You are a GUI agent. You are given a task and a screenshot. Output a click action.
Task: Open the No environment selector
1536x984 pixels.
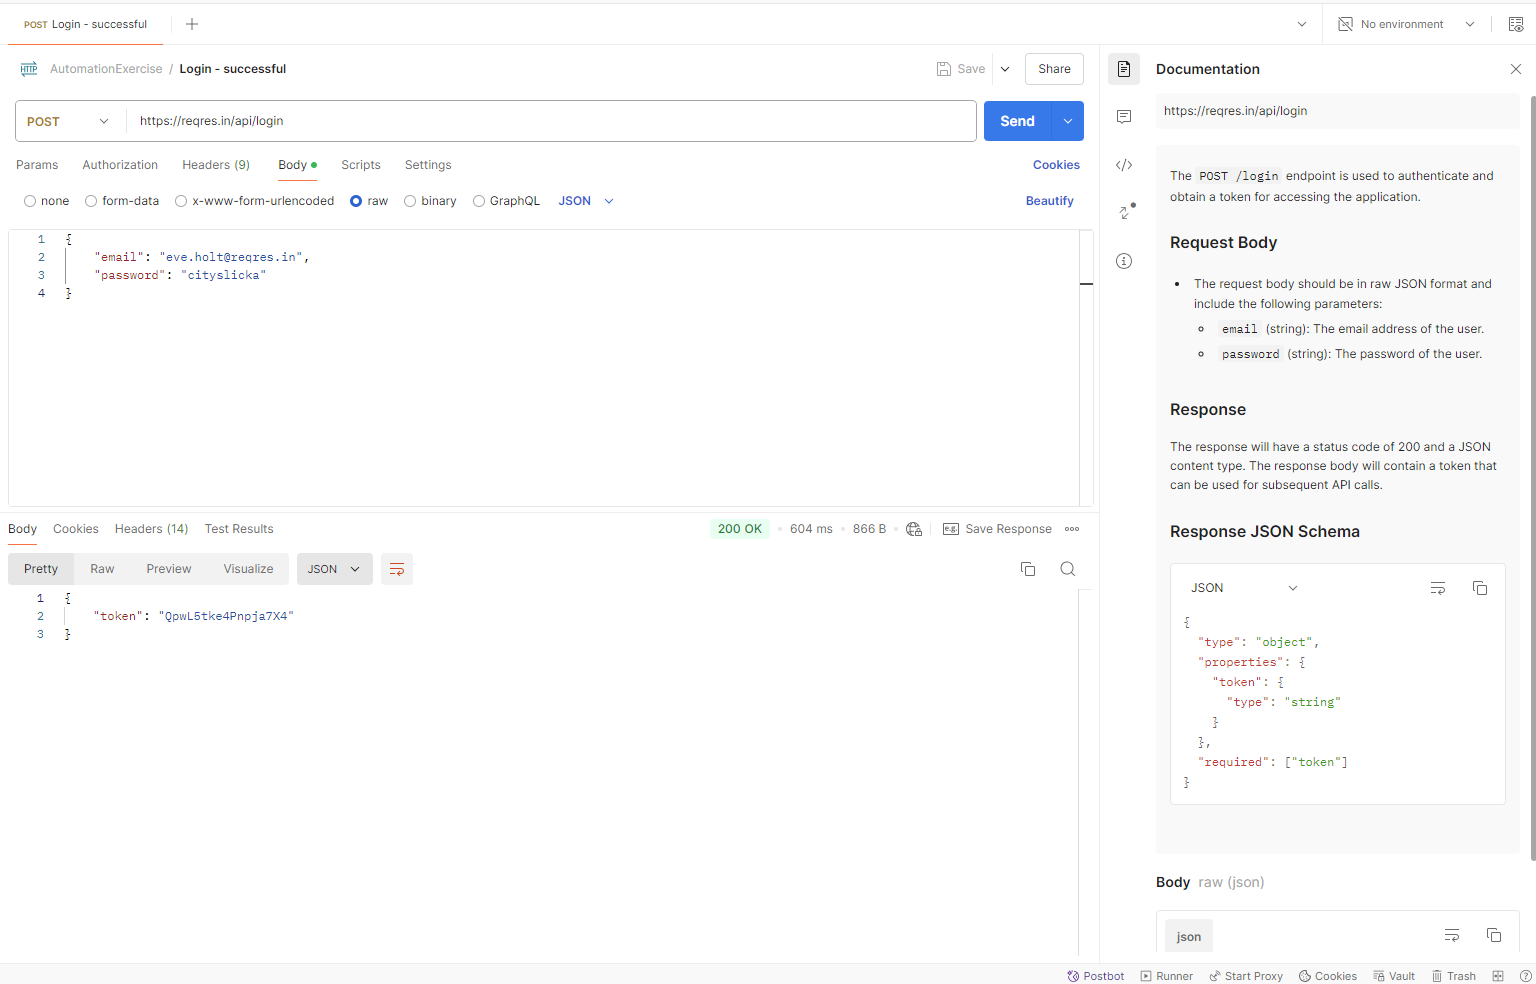coord(1405,23)
